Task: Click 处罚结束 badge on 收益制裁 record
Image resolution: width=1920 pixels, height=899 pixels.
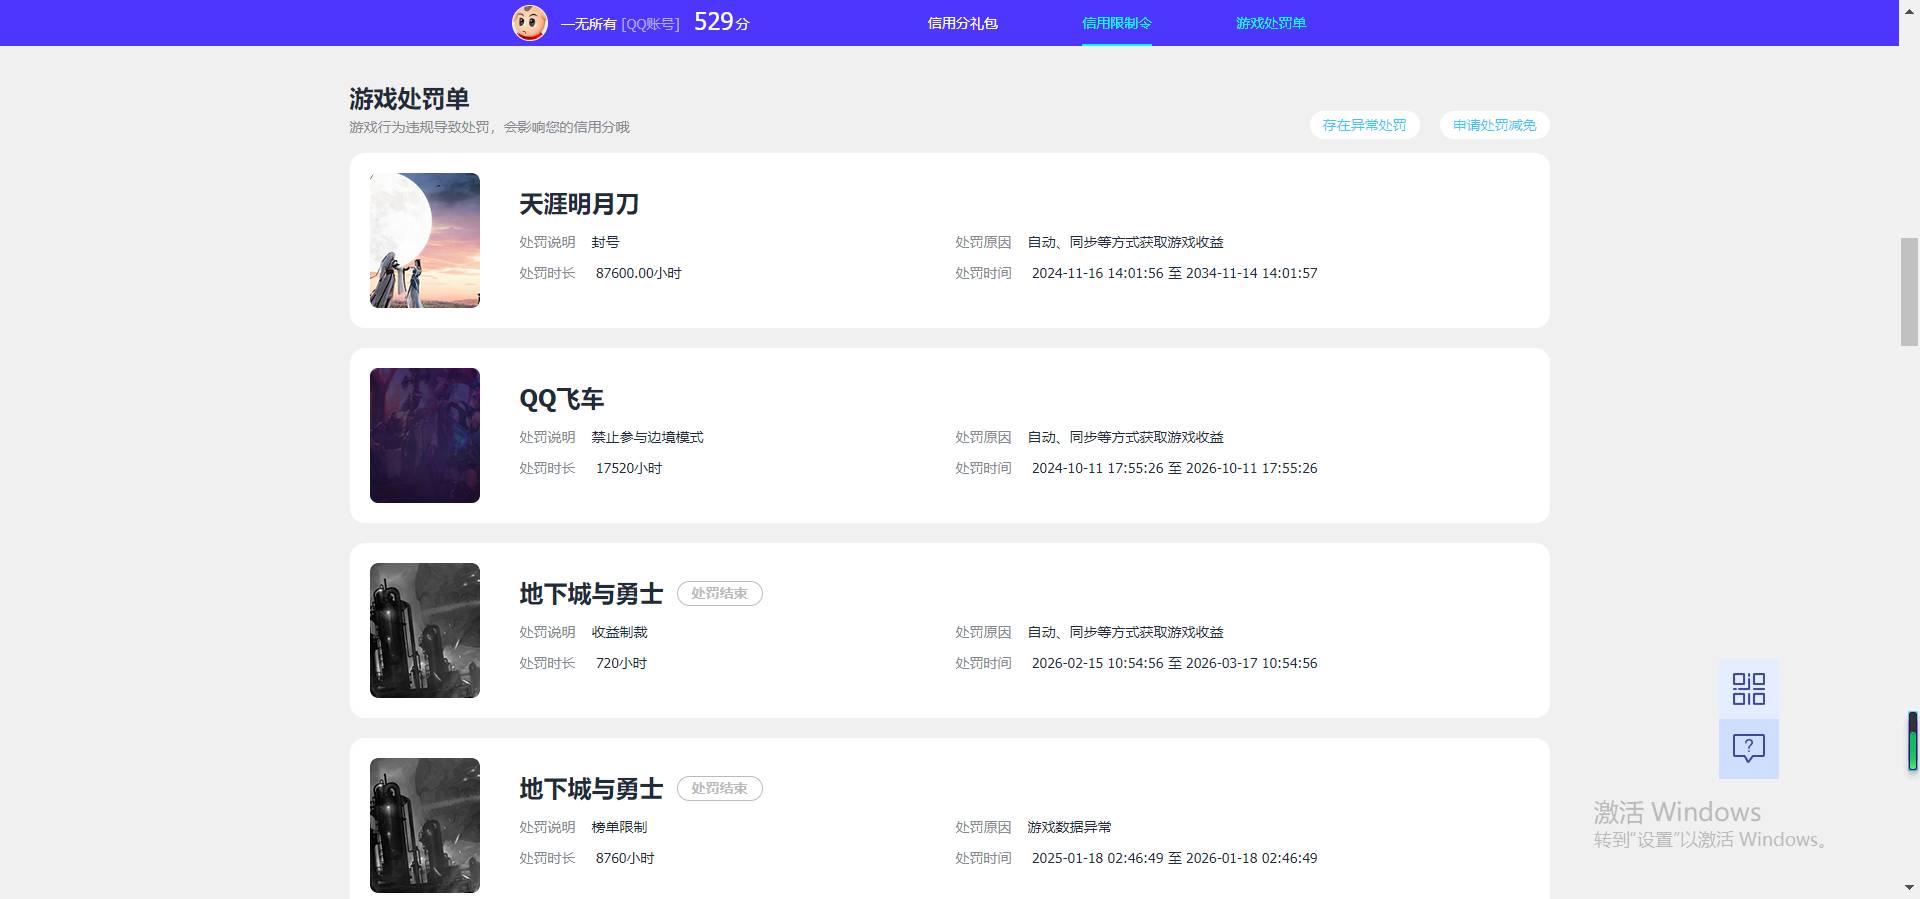Action: (719, 593)
